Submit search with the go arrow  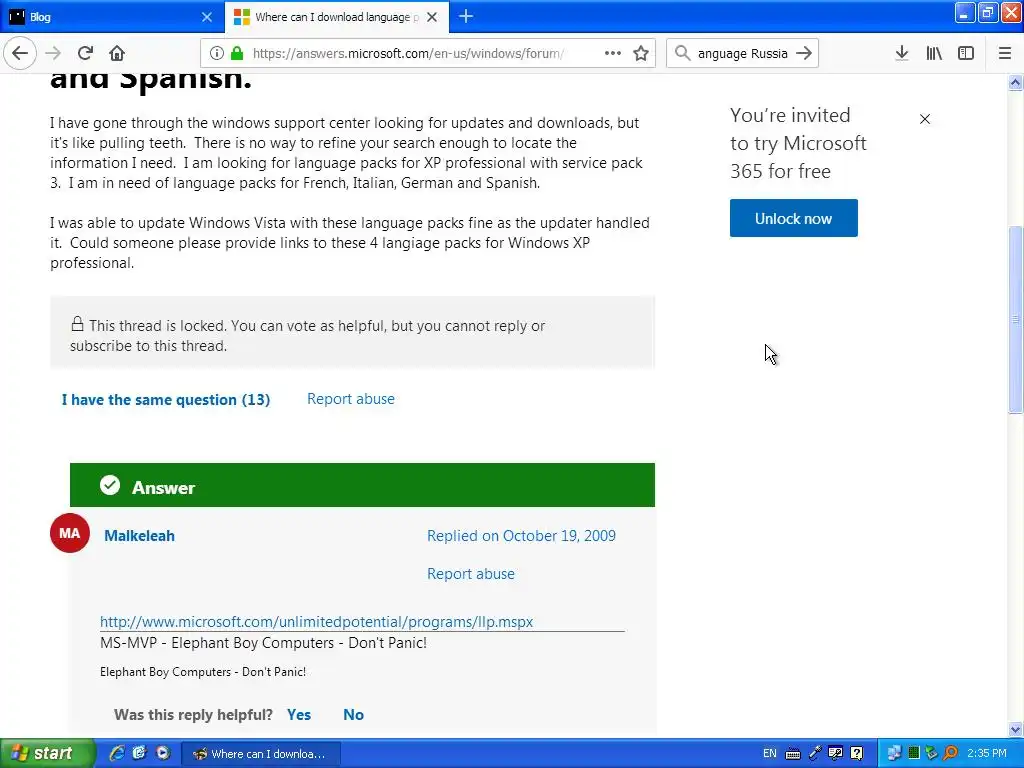coord(805,54)
